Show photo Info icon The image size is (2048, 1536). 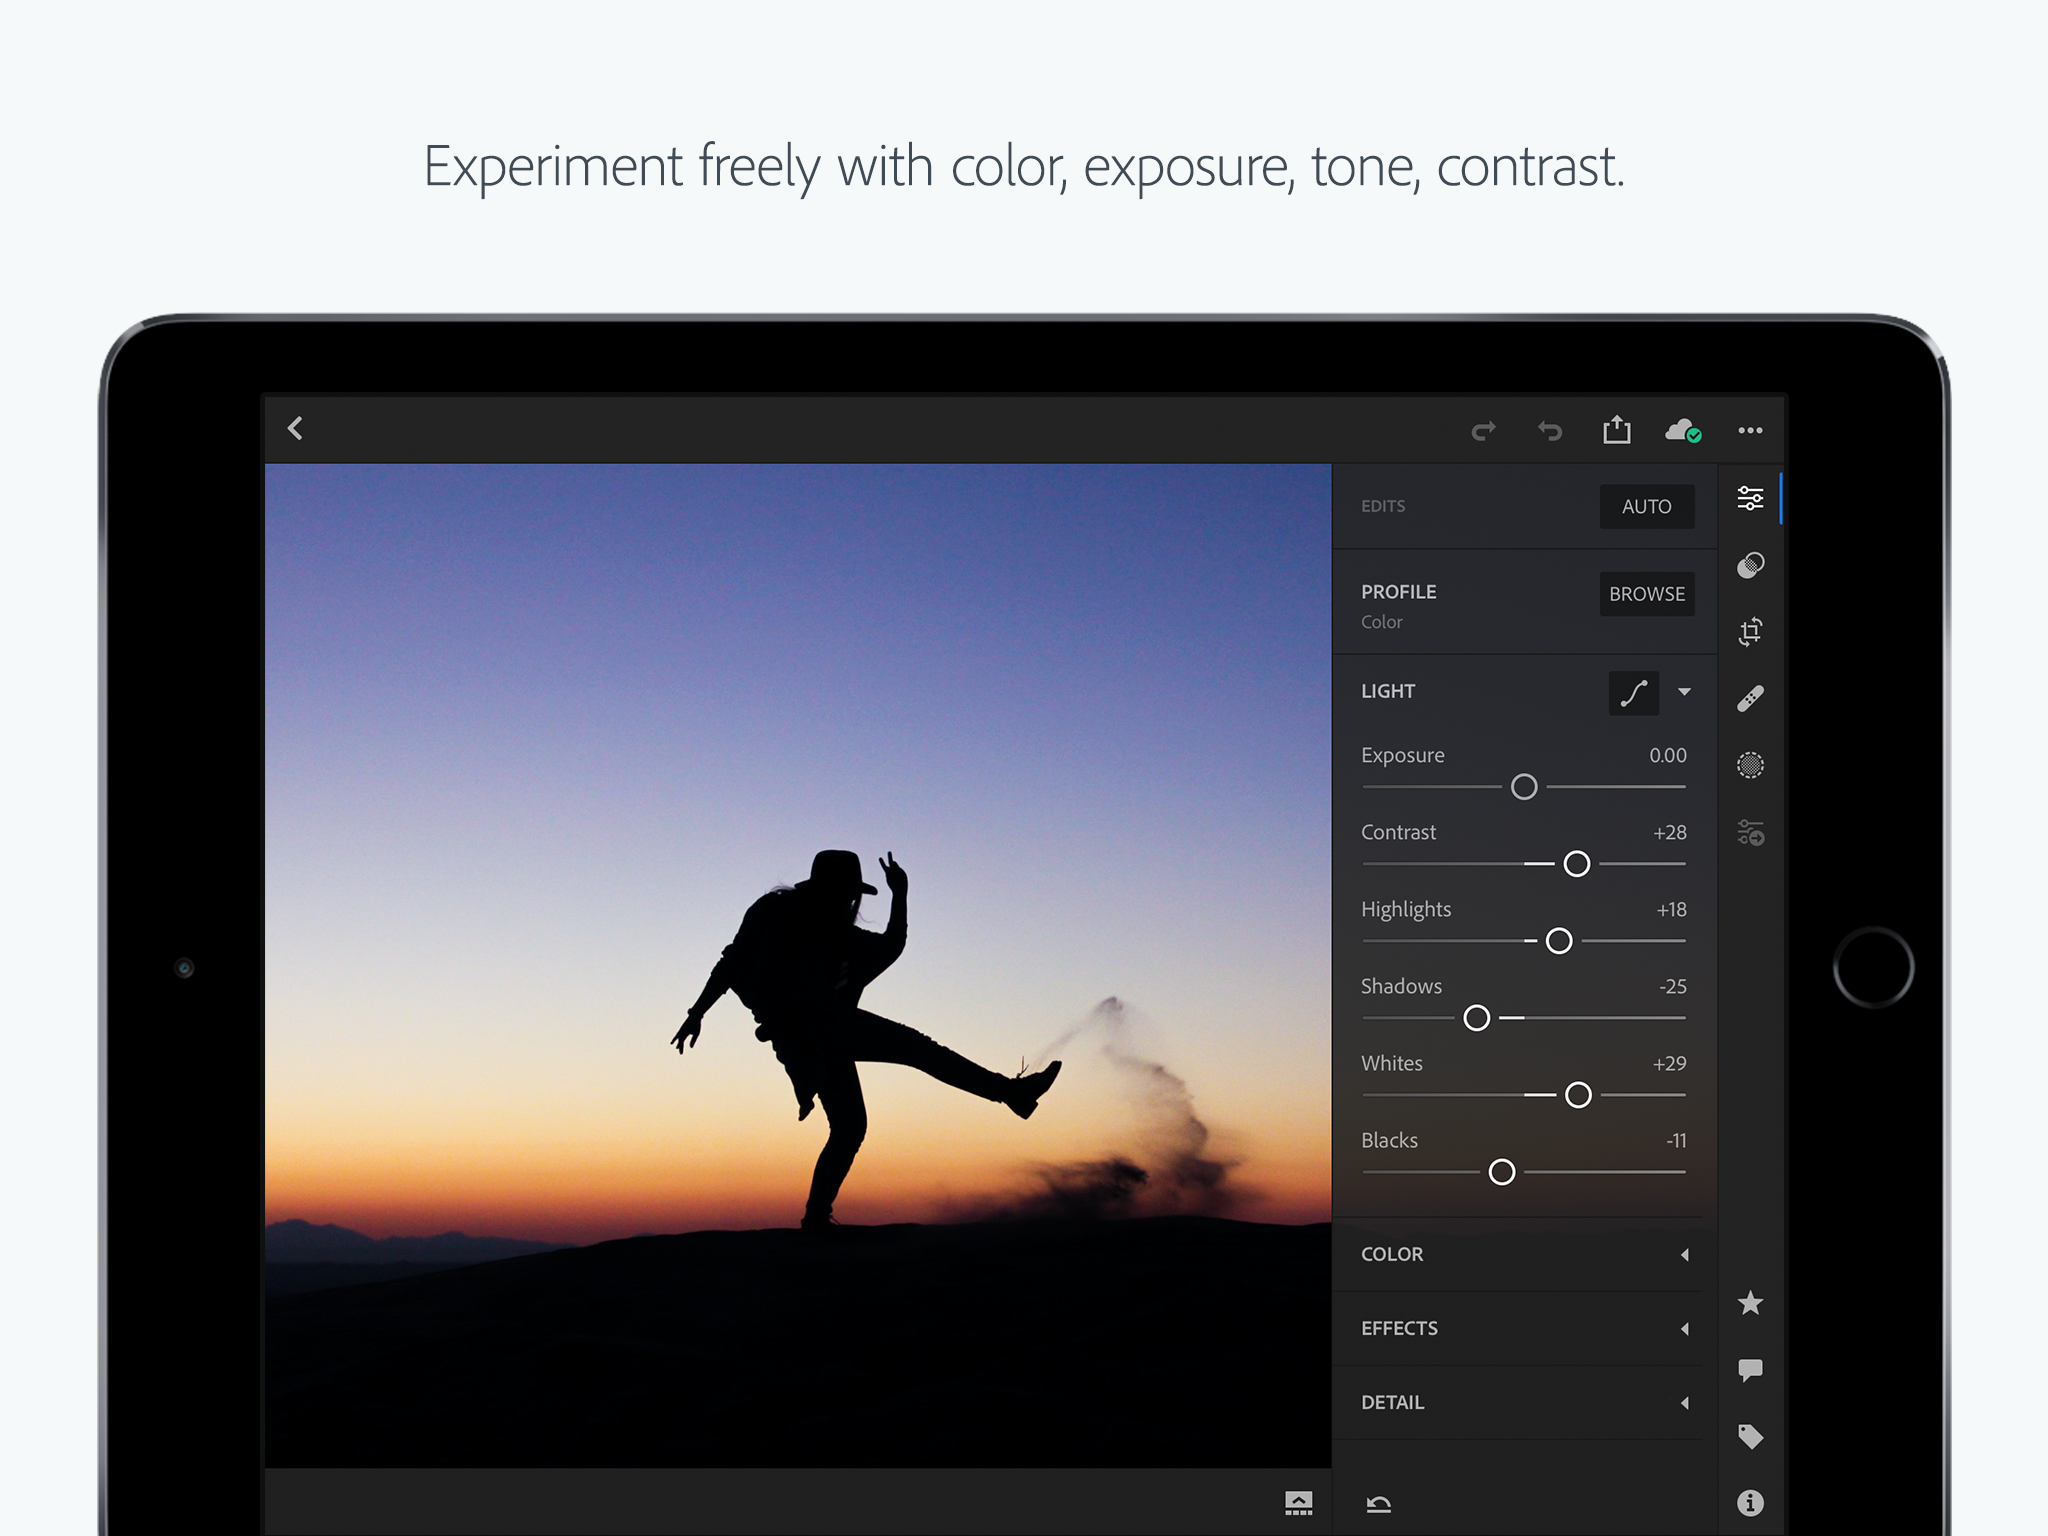[x=1750, y=1503]
